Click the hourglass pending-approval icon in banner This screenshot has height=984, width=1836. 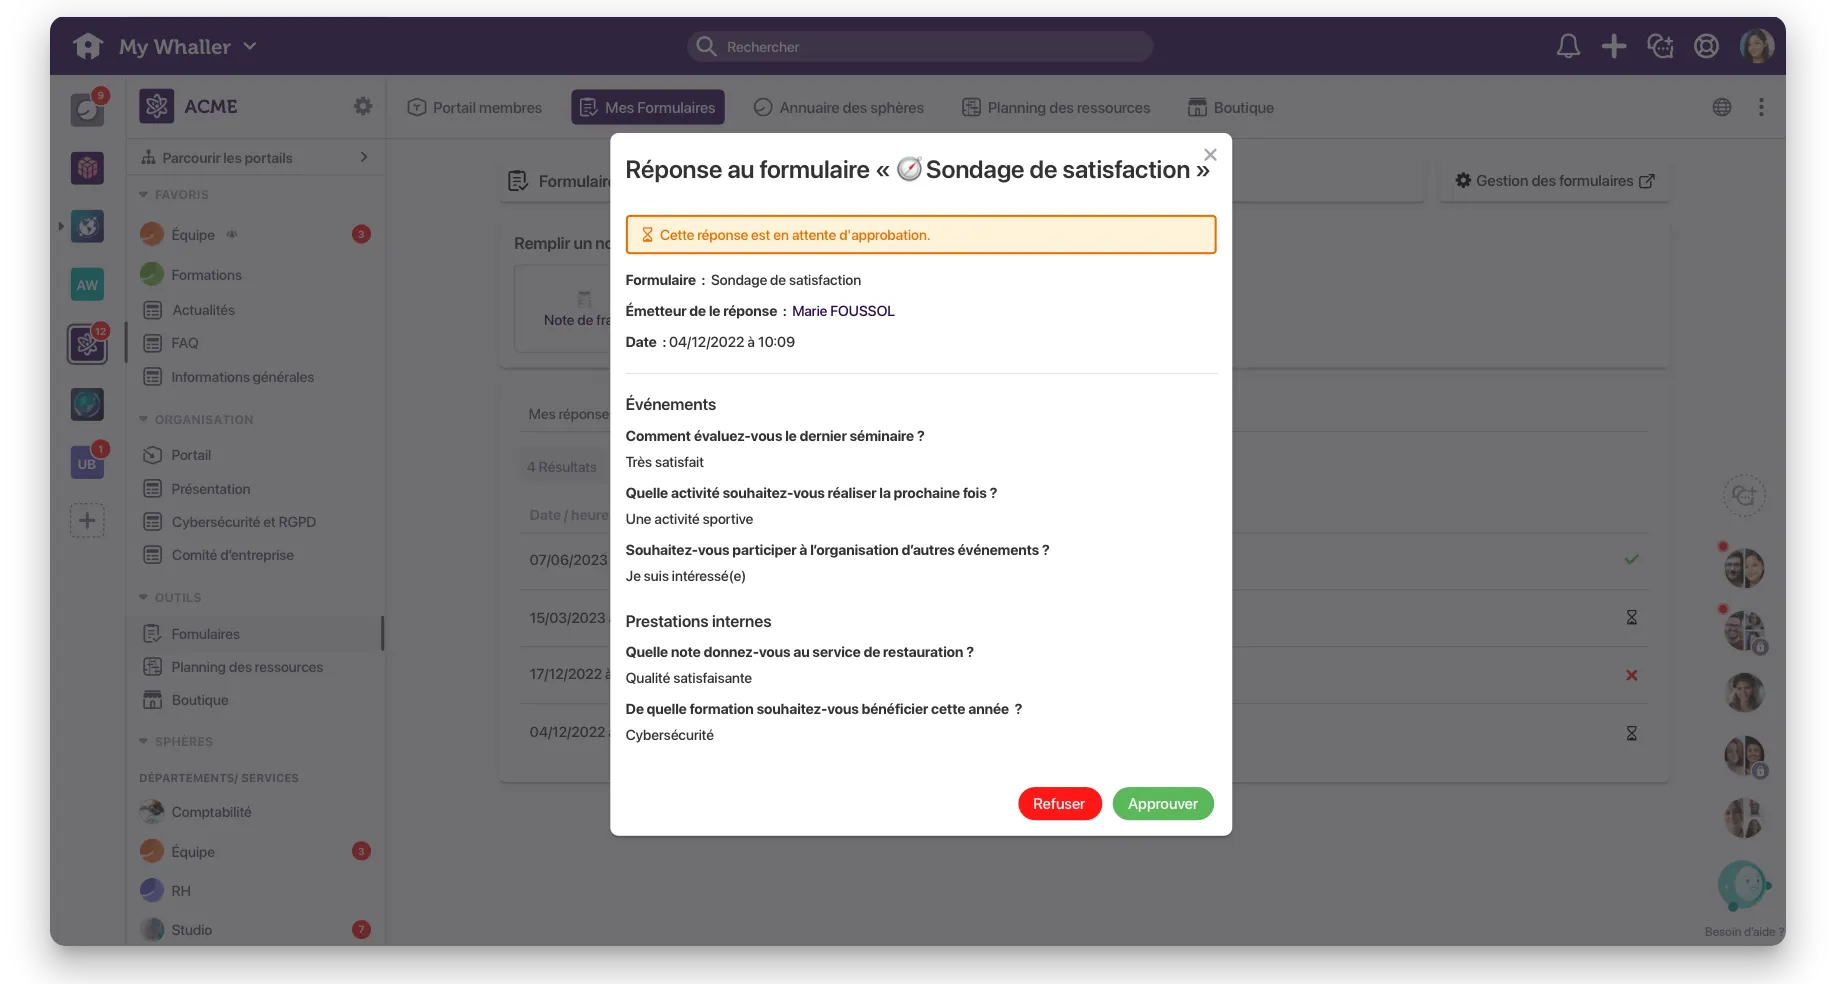pyautogui.click(x=647, y=235)
